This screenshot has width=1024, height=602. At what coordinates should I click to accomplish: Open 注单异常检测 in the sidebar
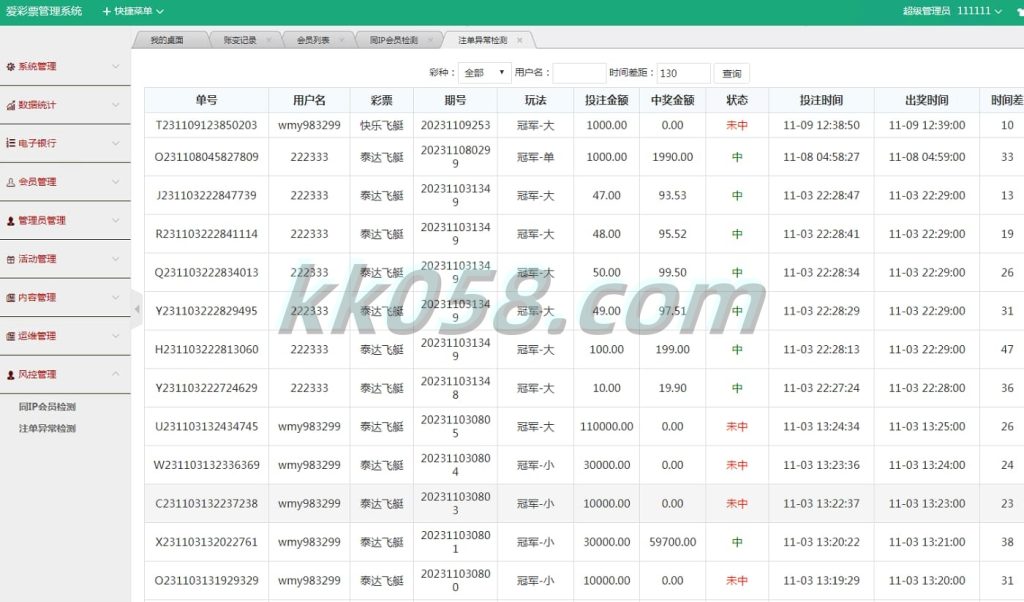tap(47, 429)
